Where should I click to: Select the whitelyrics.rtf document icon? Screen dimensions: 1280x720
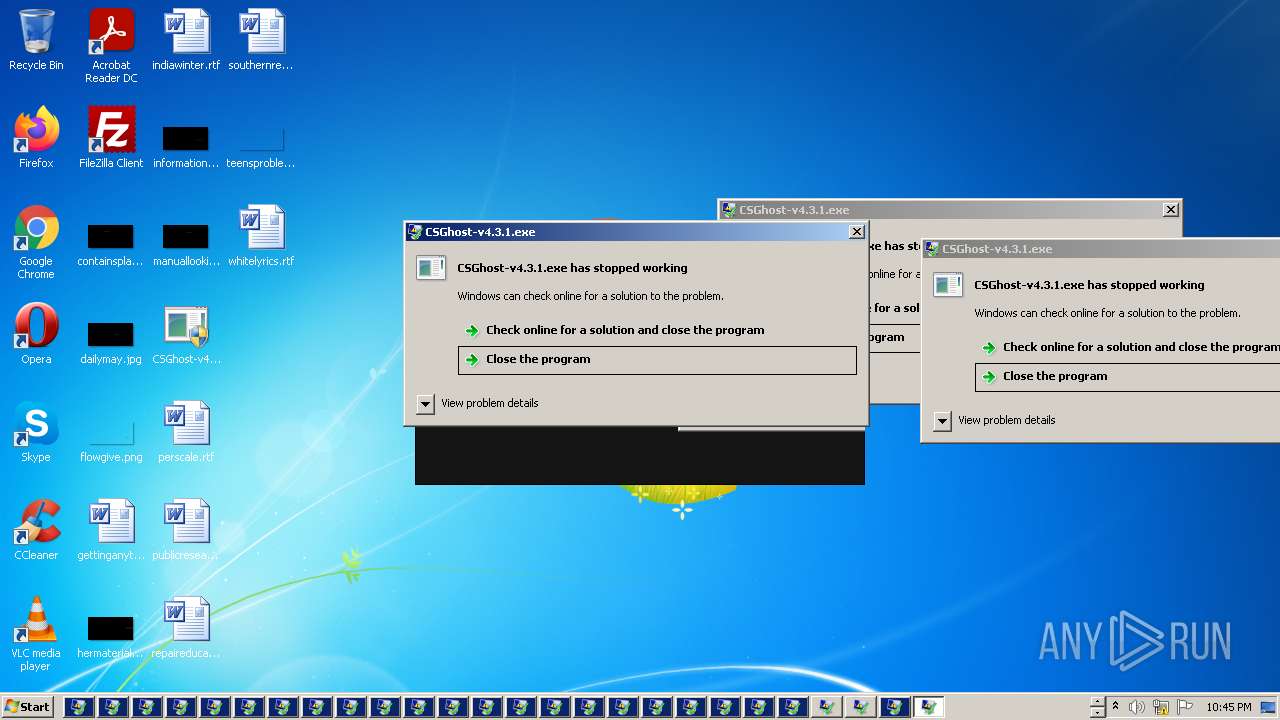[261, 236]
